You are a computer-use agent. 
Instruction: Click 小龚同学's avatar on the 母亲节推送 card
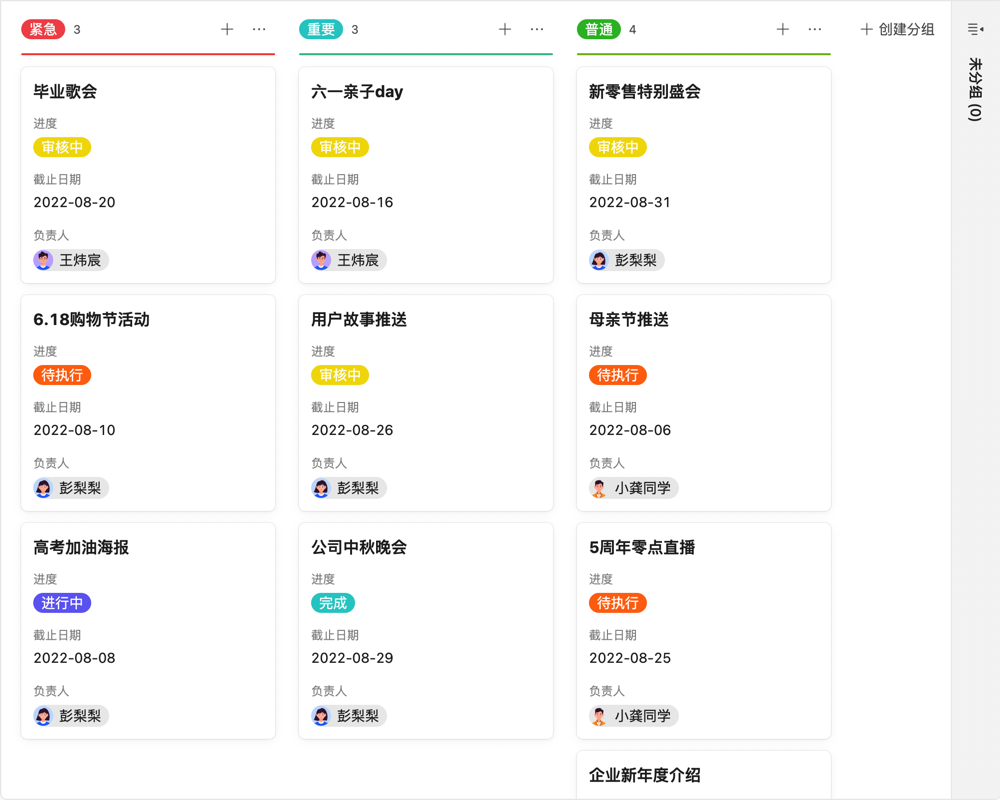(x=598, y=488)
